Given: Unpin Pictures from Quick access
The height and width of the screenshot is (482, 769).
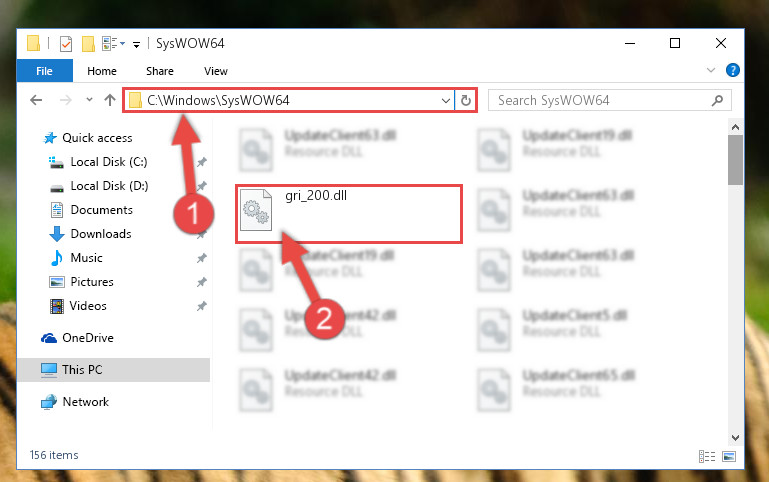Looking at the screenshot, I should (x=202, y=282).
